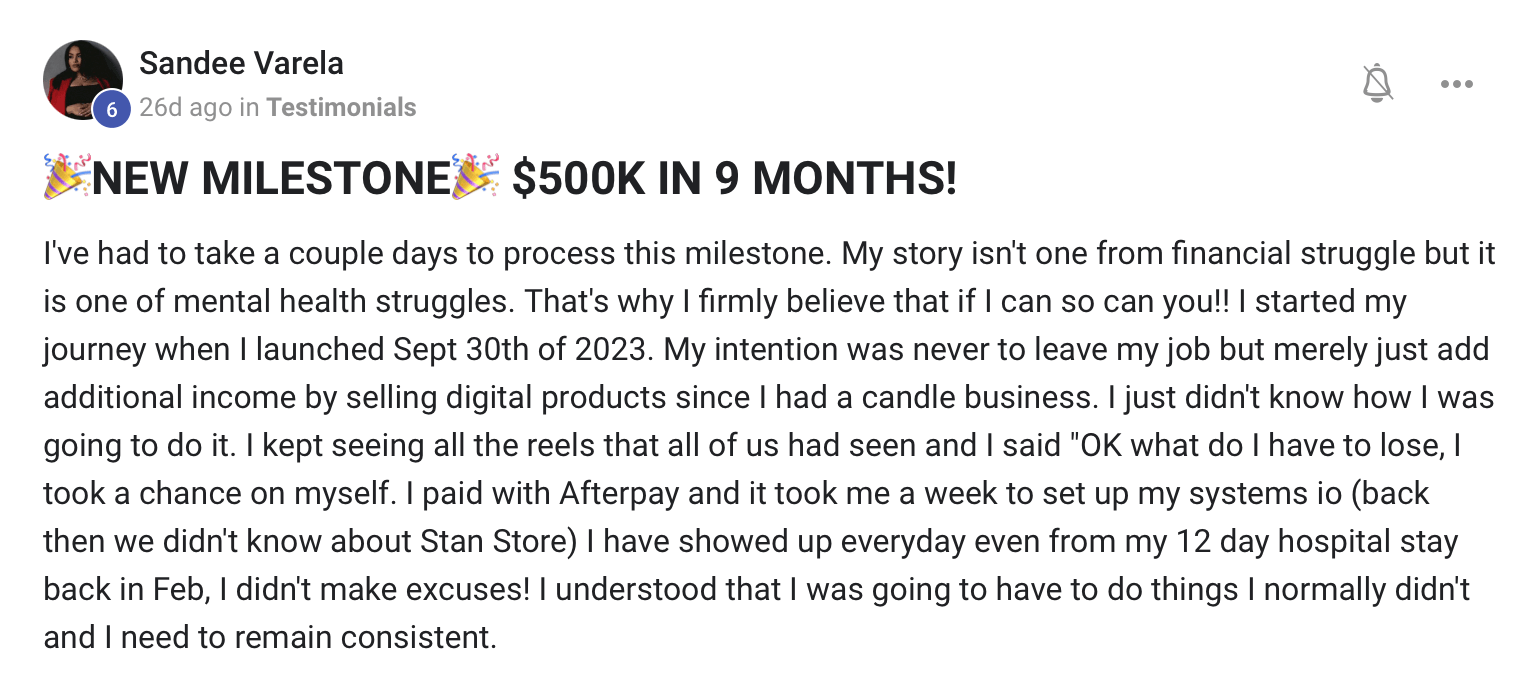The width and height of the screenshot is (1530, 674).
Task: Open the three-dot post options menu
Action: (1457, 84)
